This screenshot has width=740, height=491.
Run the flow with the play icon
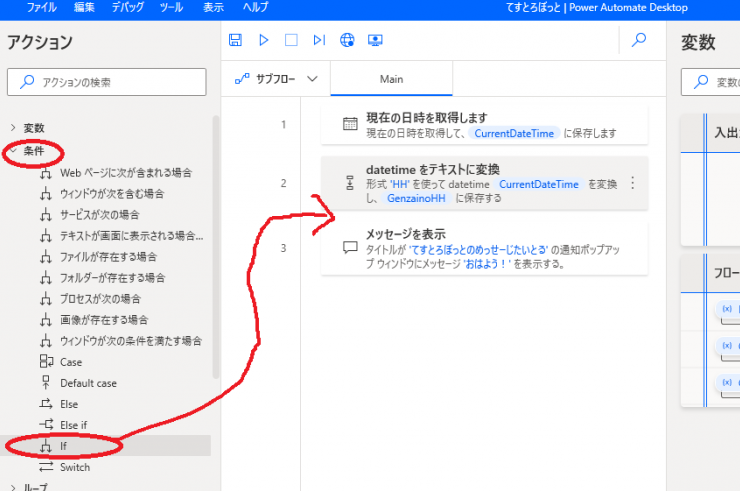click(264, 40)
